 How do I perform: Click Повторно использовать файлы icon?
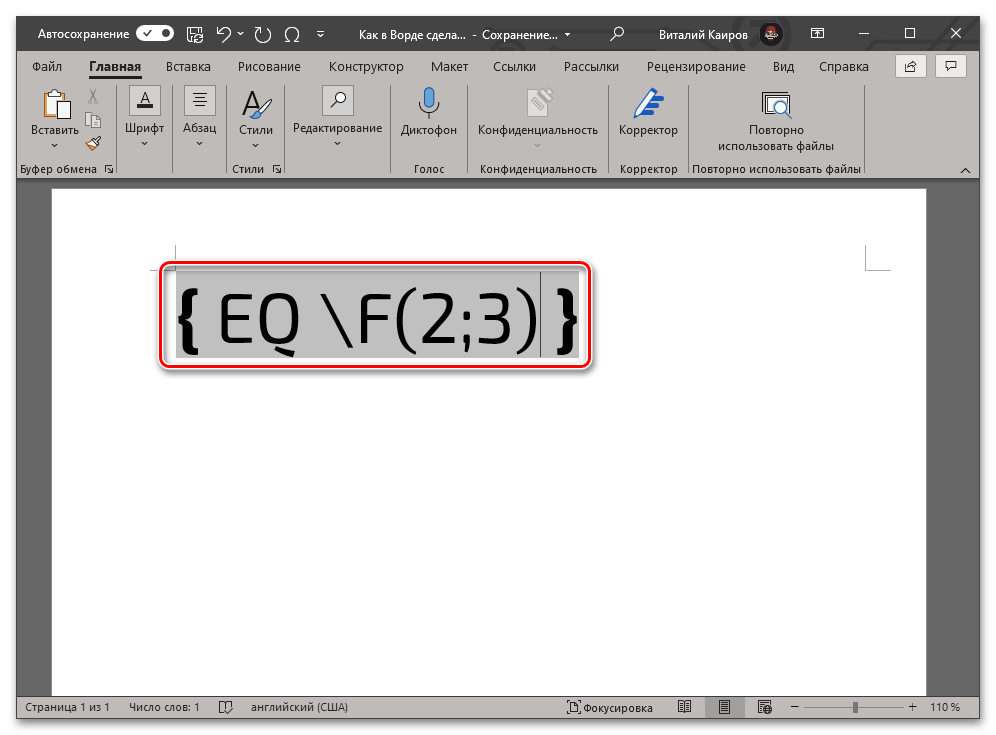(776, 105)
